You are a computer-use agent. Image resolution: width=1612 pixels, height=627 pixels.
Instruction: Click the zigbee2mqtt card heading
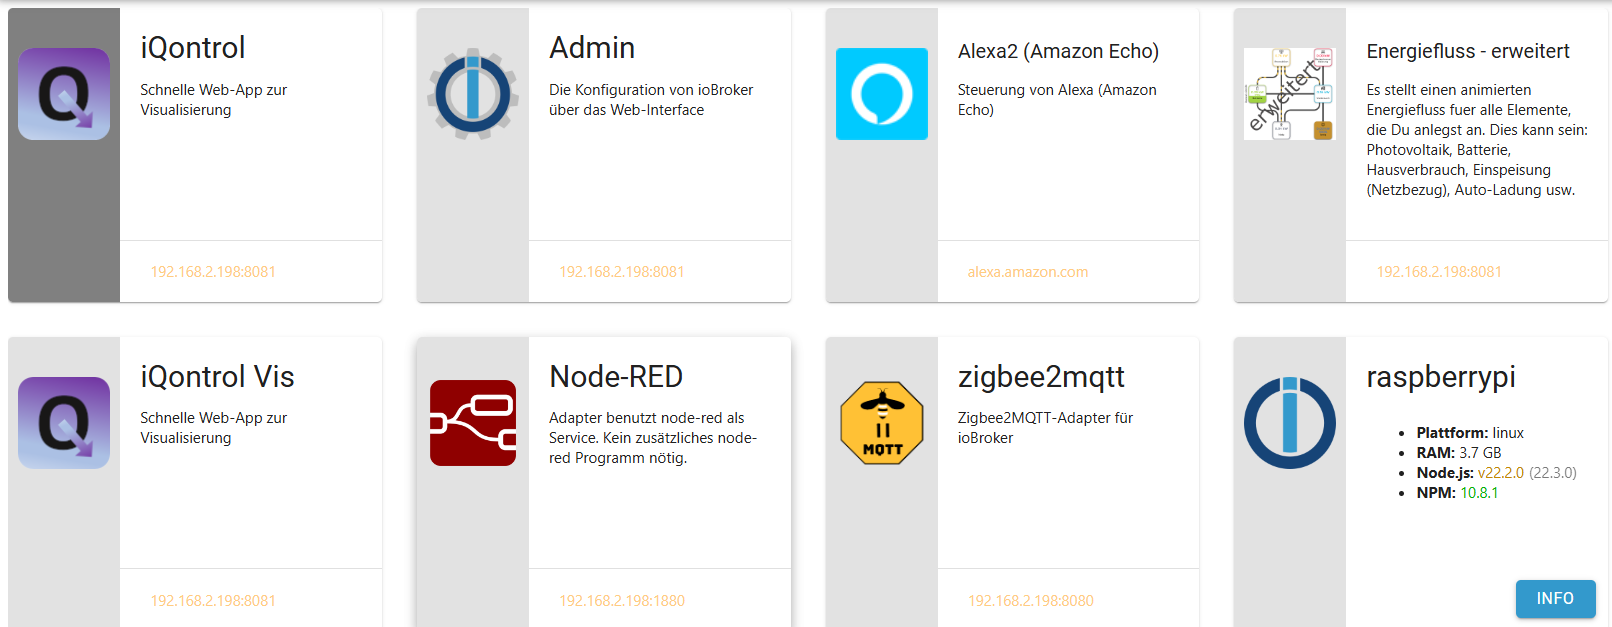point(1041,377)
